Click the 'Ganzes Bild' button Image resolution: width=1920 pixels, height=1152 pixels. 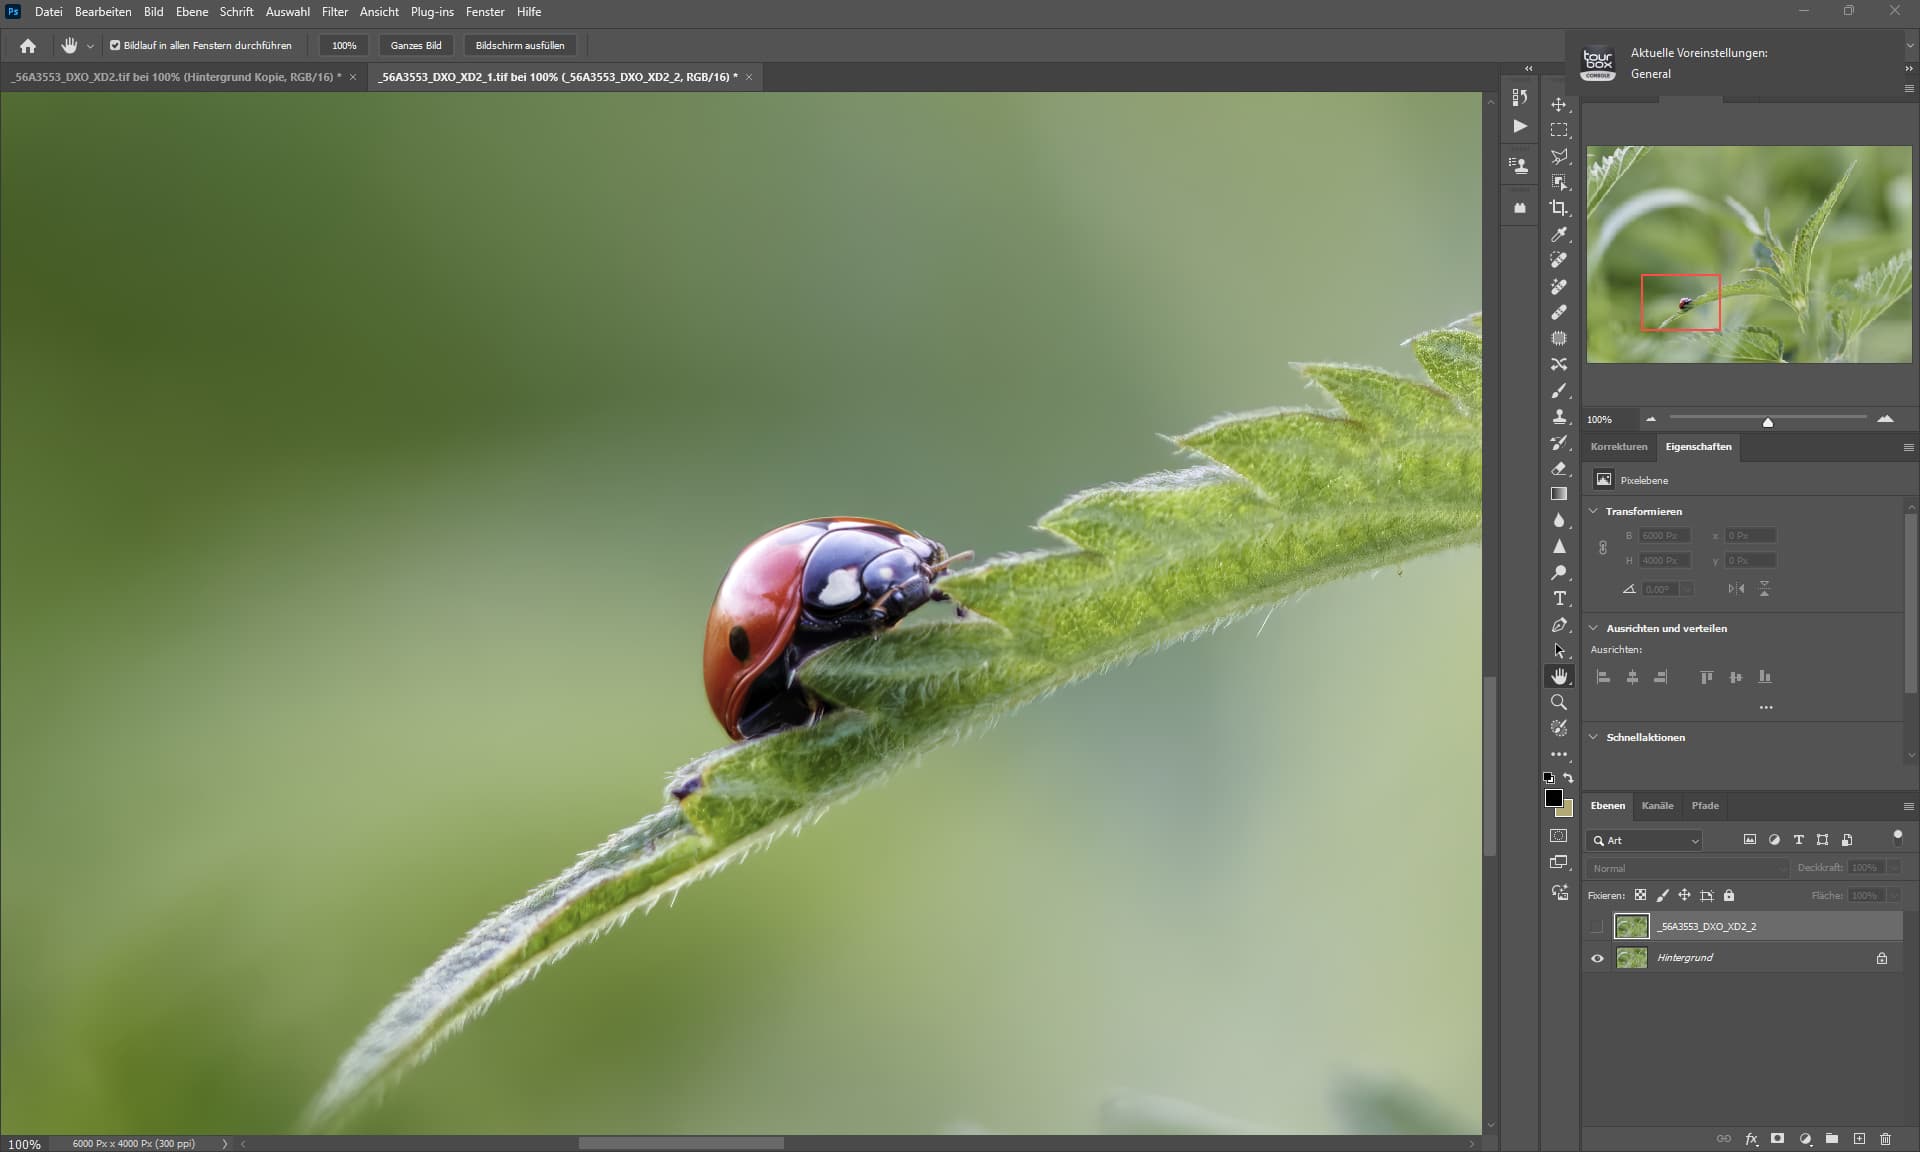point(416,45)
